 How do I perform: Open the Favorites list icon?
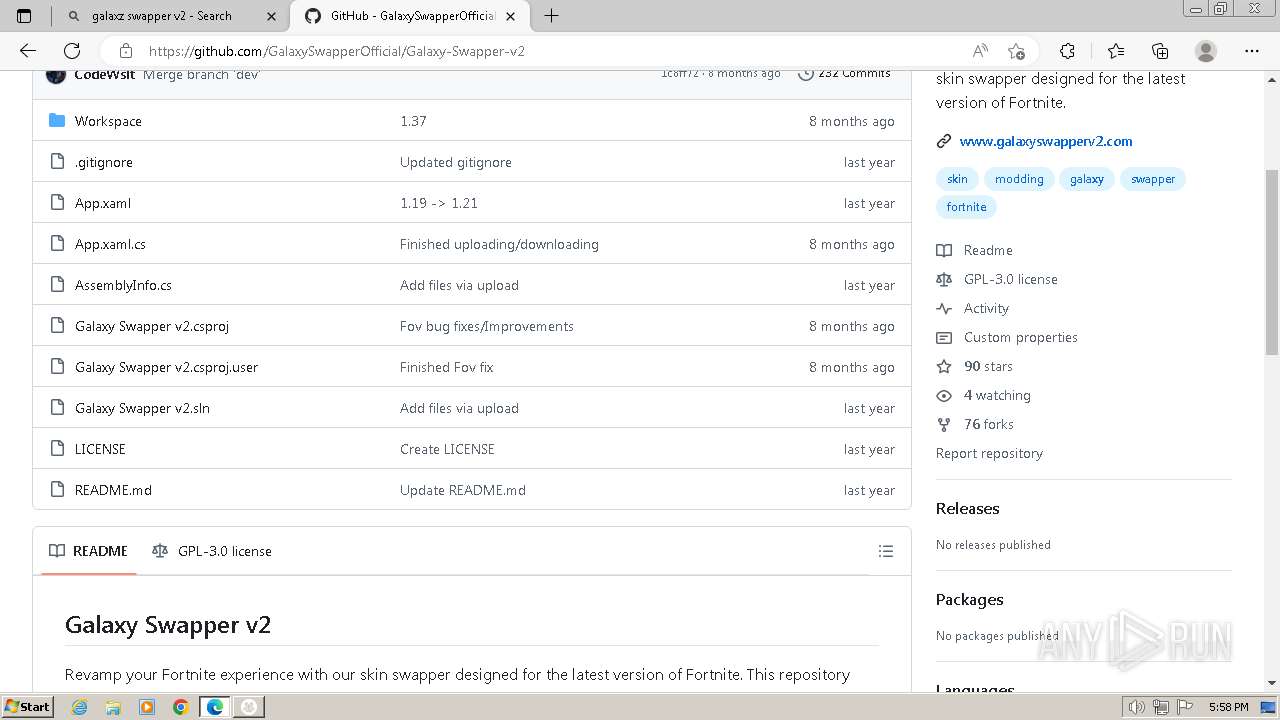pos(1116,51)
